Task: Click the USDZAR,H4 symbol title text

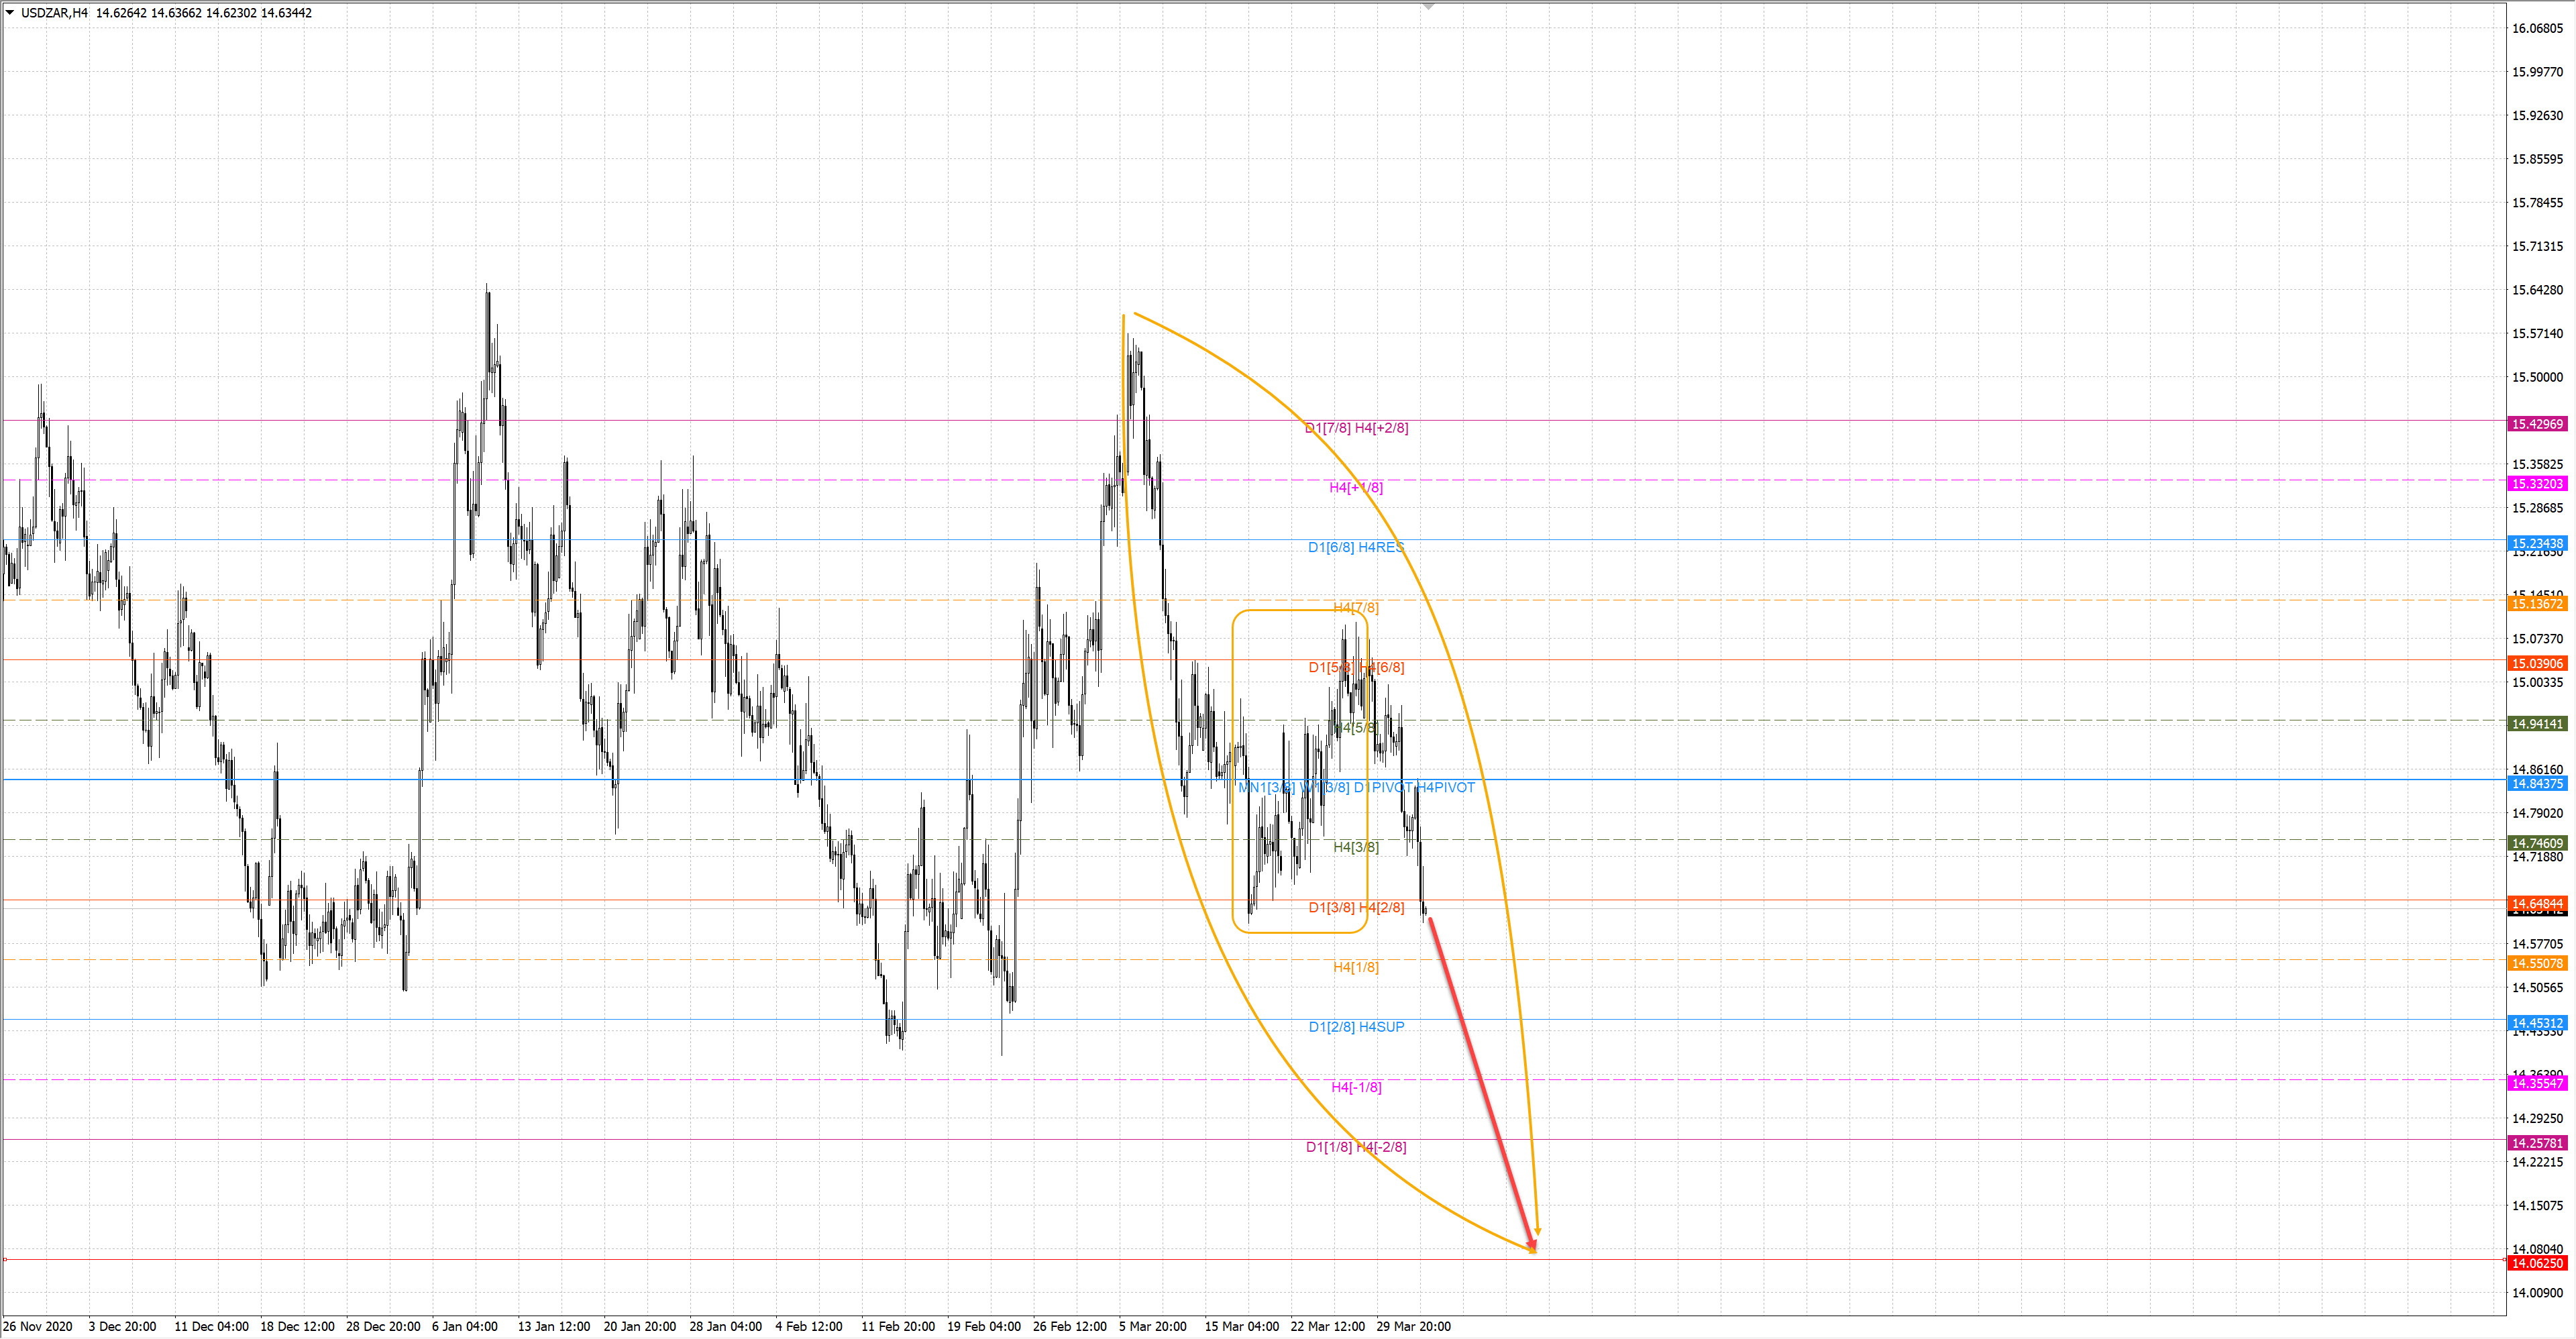Action: pos(54,13)
